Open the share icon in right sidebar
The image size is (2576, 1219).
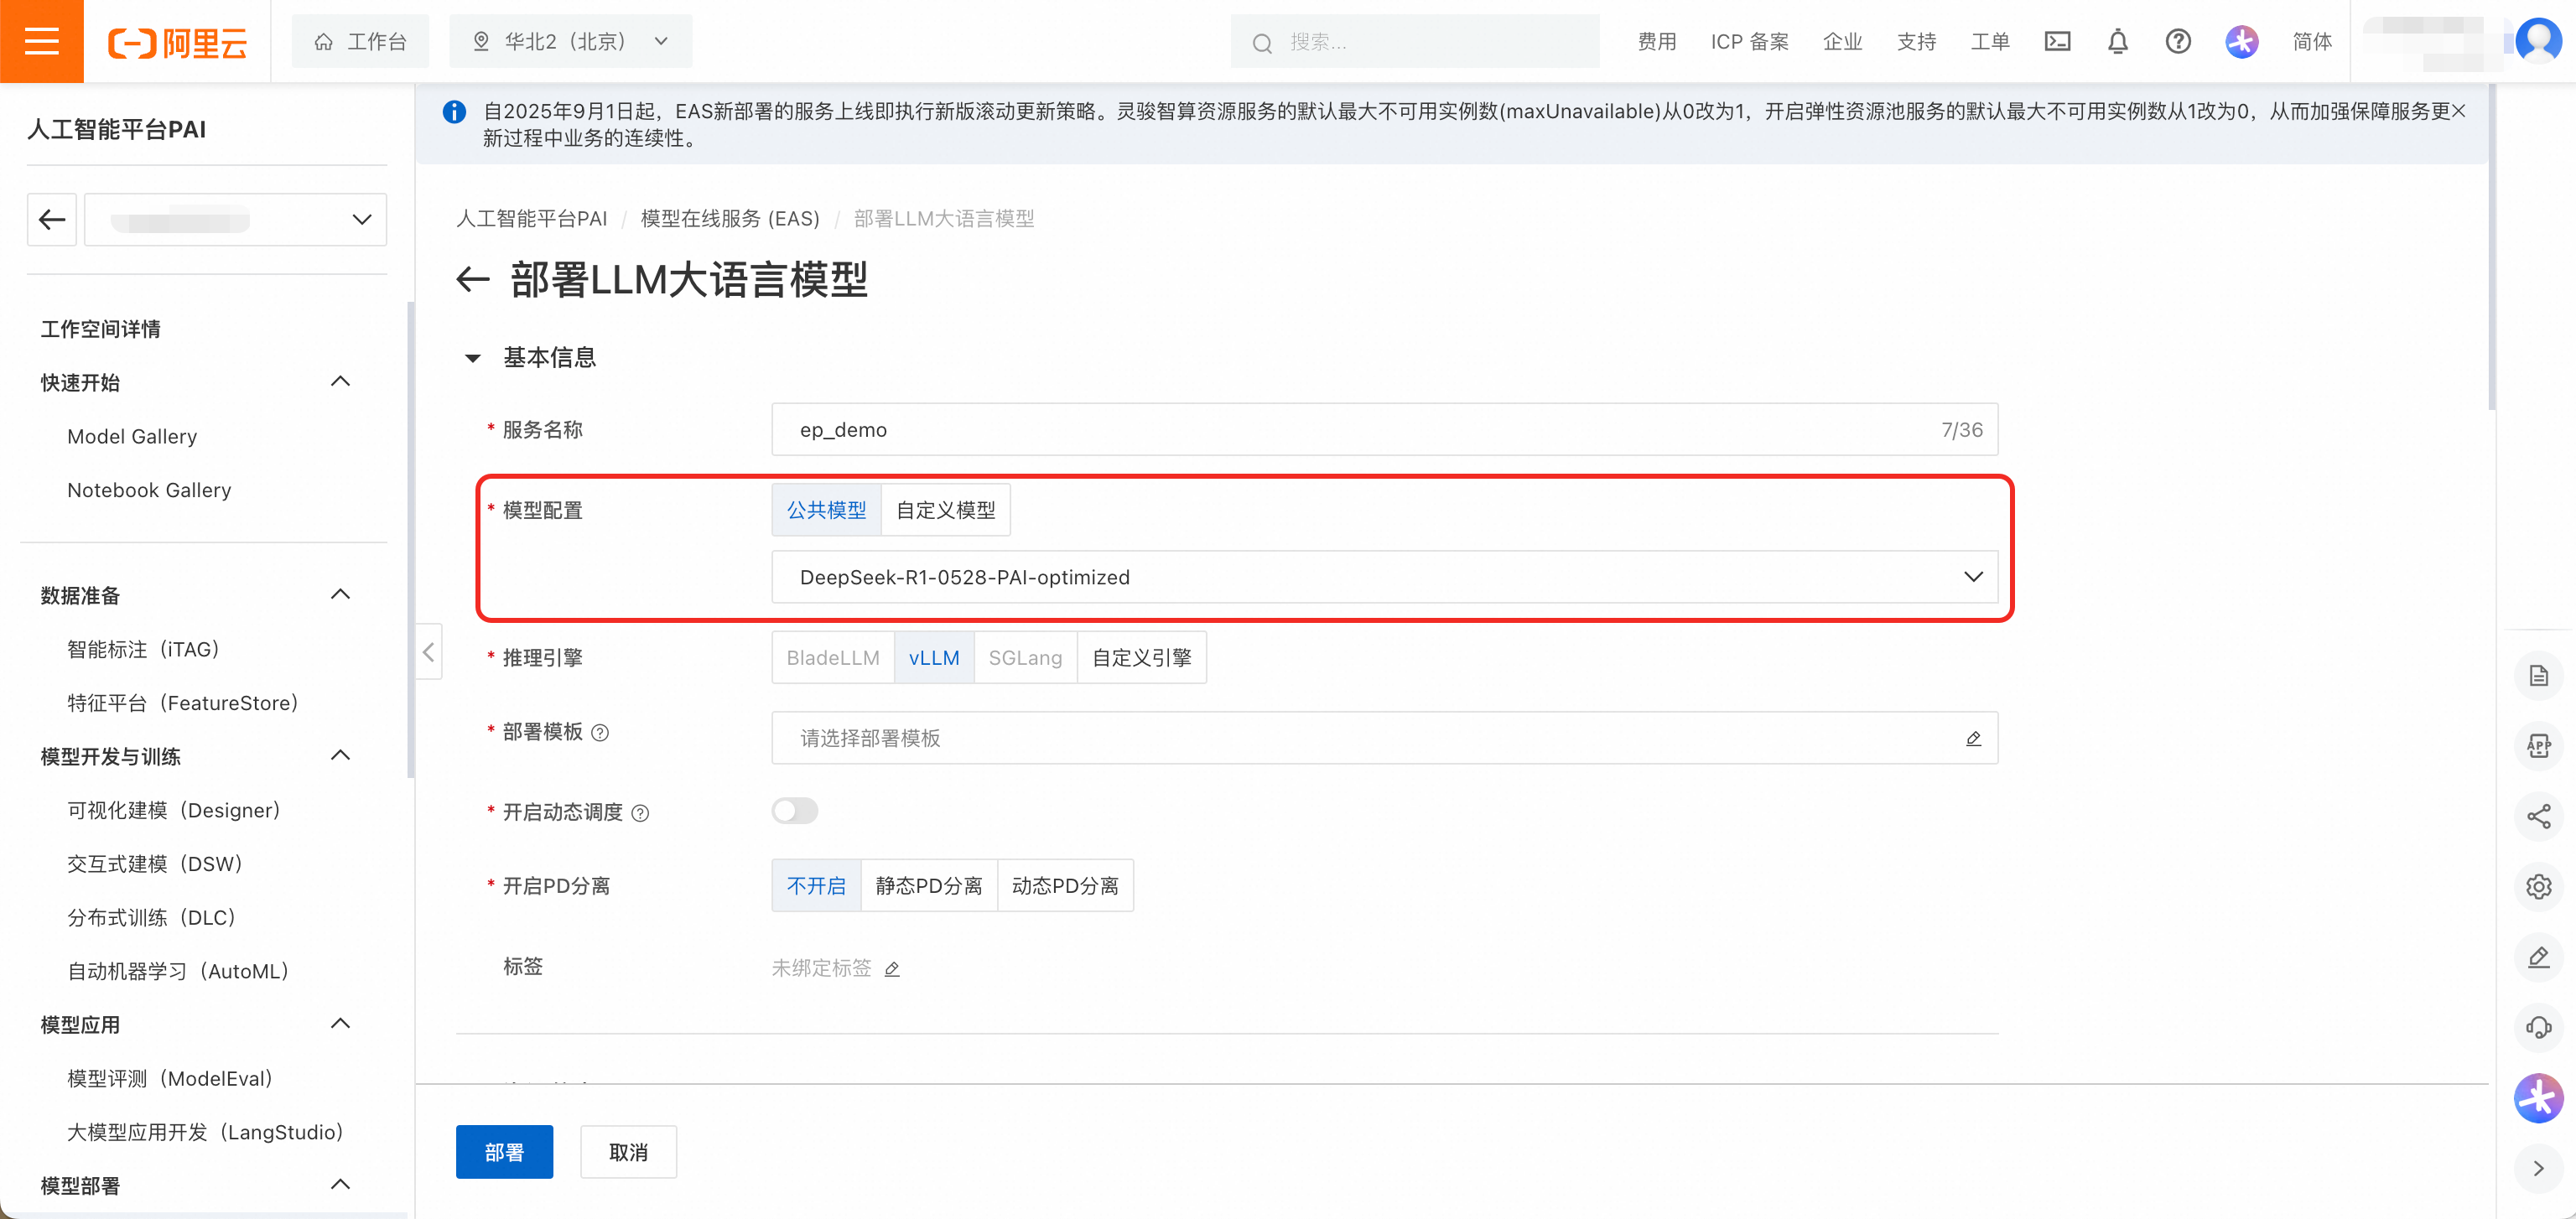[2538, 816]
